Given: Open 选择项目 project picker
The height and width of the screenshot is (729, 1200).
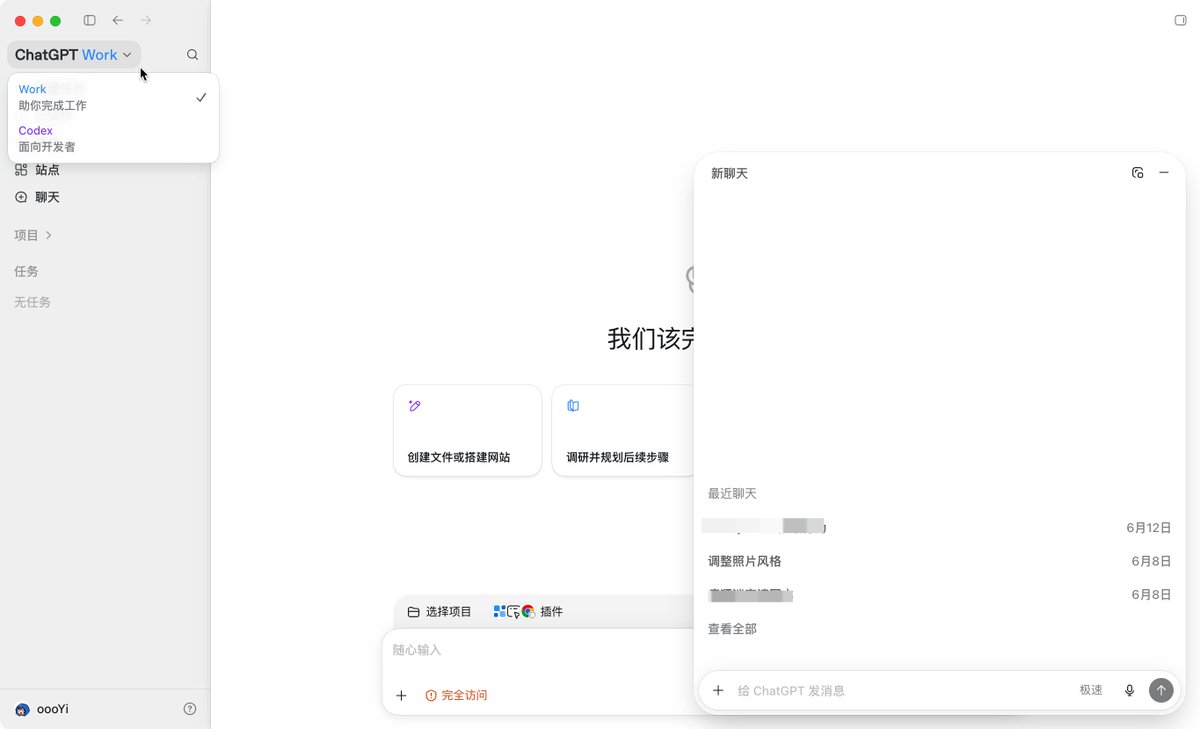Looking at the screenshot, I should [x=439, y=611].
